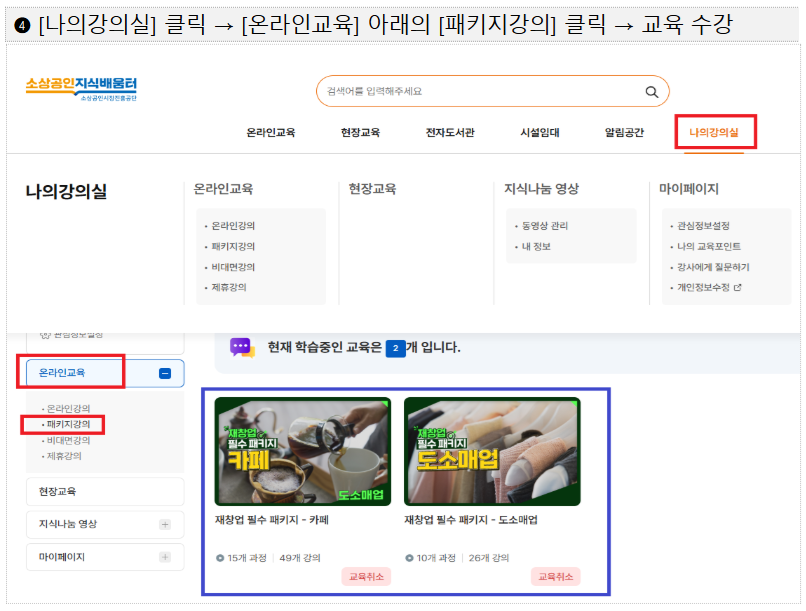Click the search magnifier icon
This screenshot has height=611, width=806.
[649, 91]
